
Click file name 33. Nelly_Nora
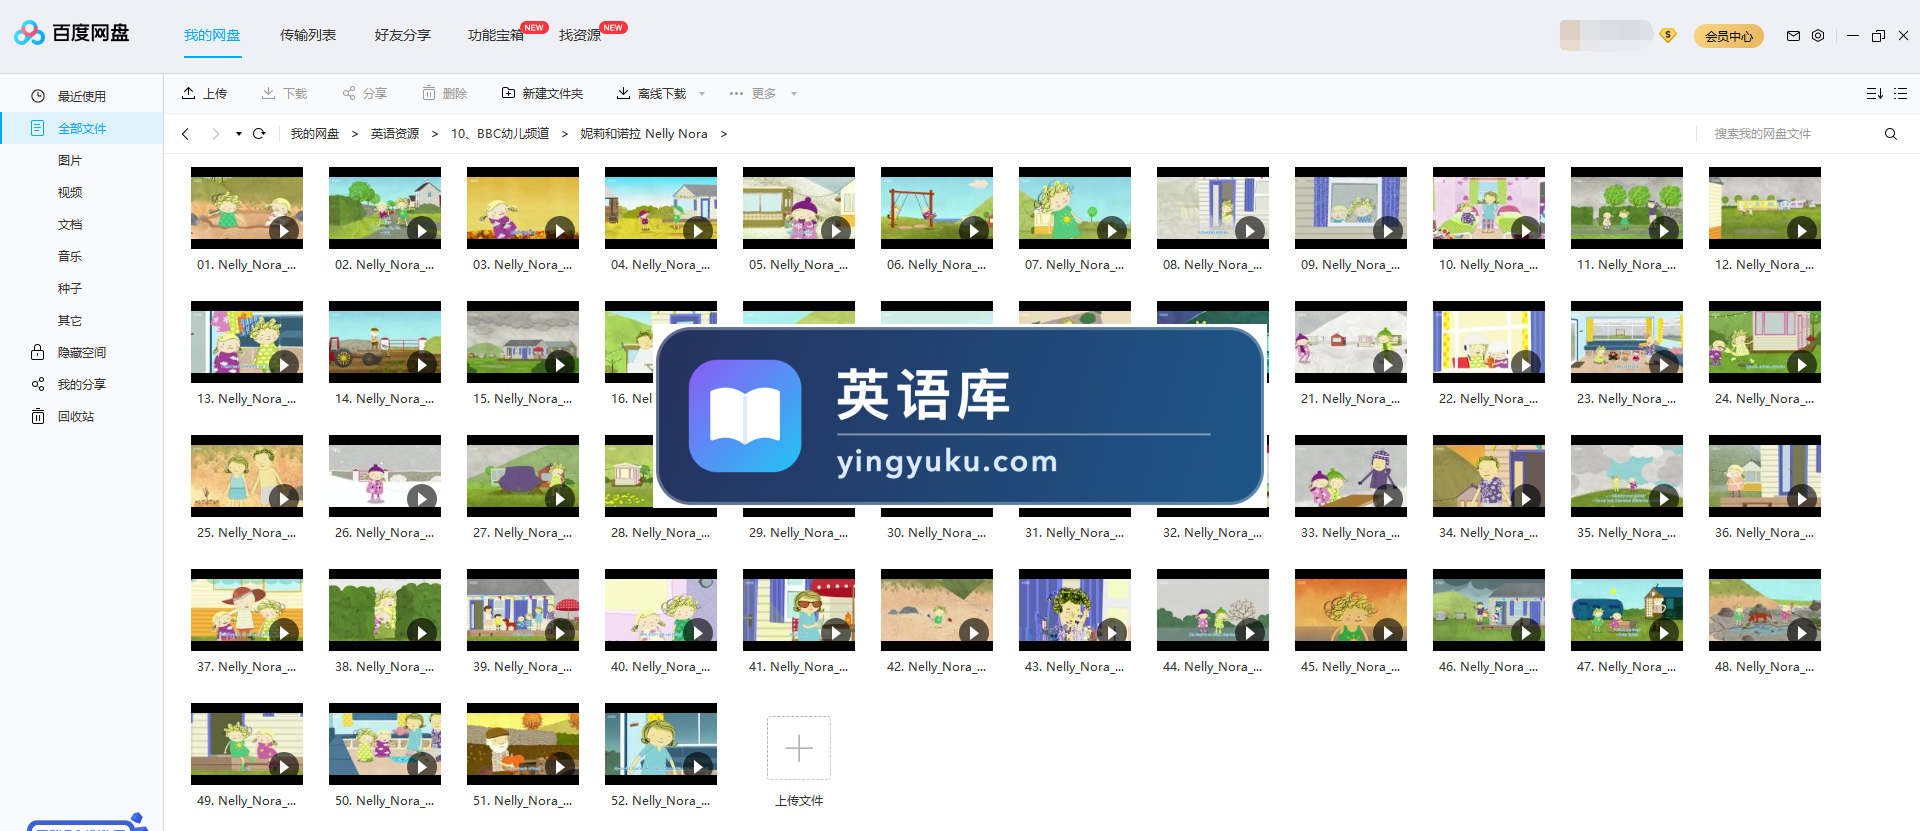[1351, 533]
